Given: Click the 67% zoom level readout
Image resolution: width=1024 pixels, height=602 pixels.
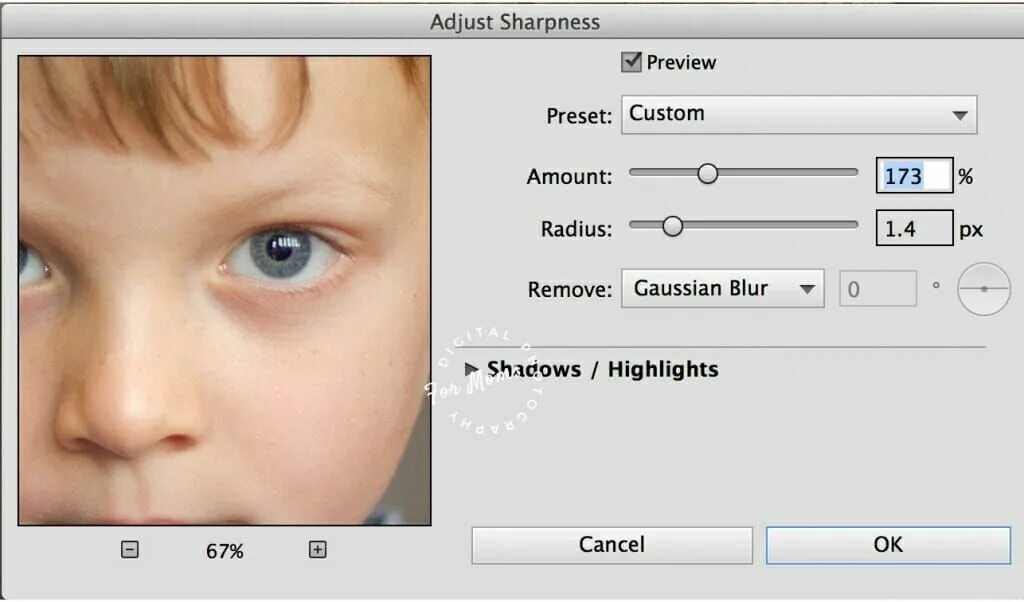Looking at the screenshot, I should point(225,551).
